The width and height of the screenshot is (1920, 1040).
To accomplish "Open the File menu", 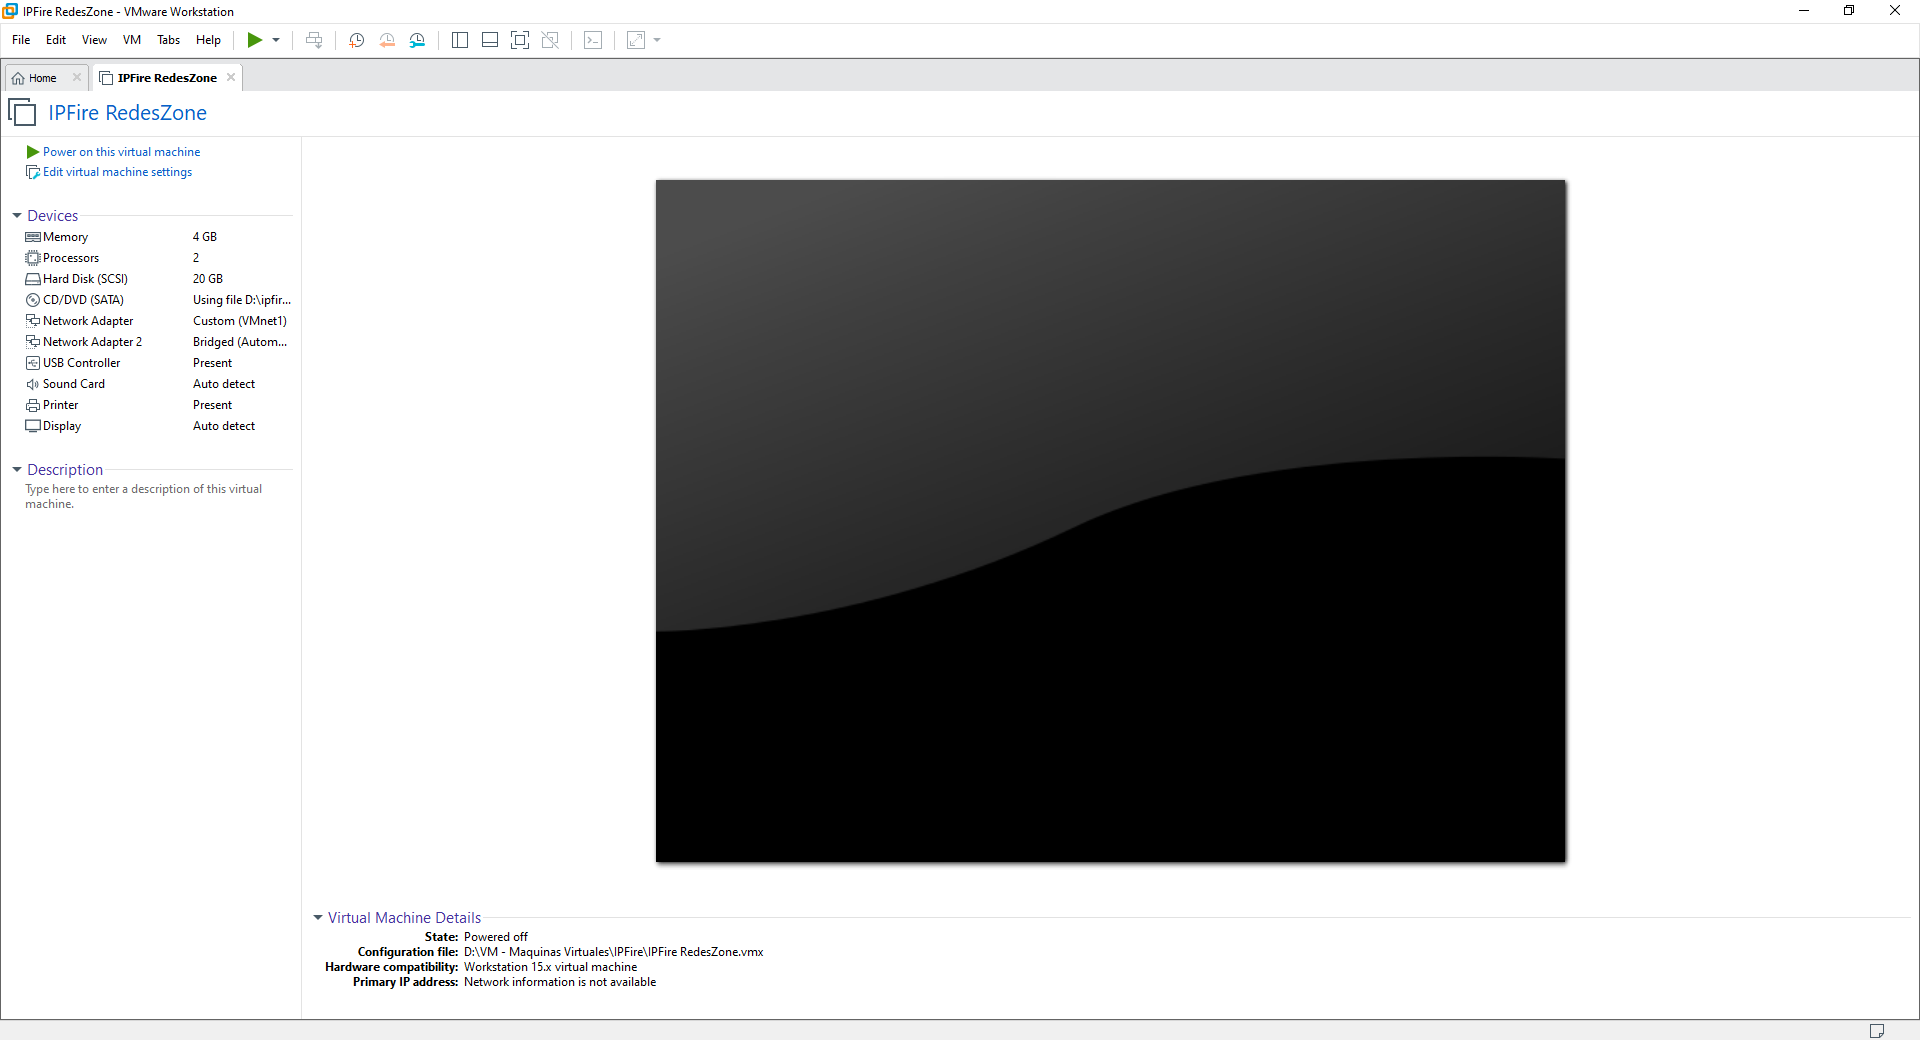I will point(21,40).
